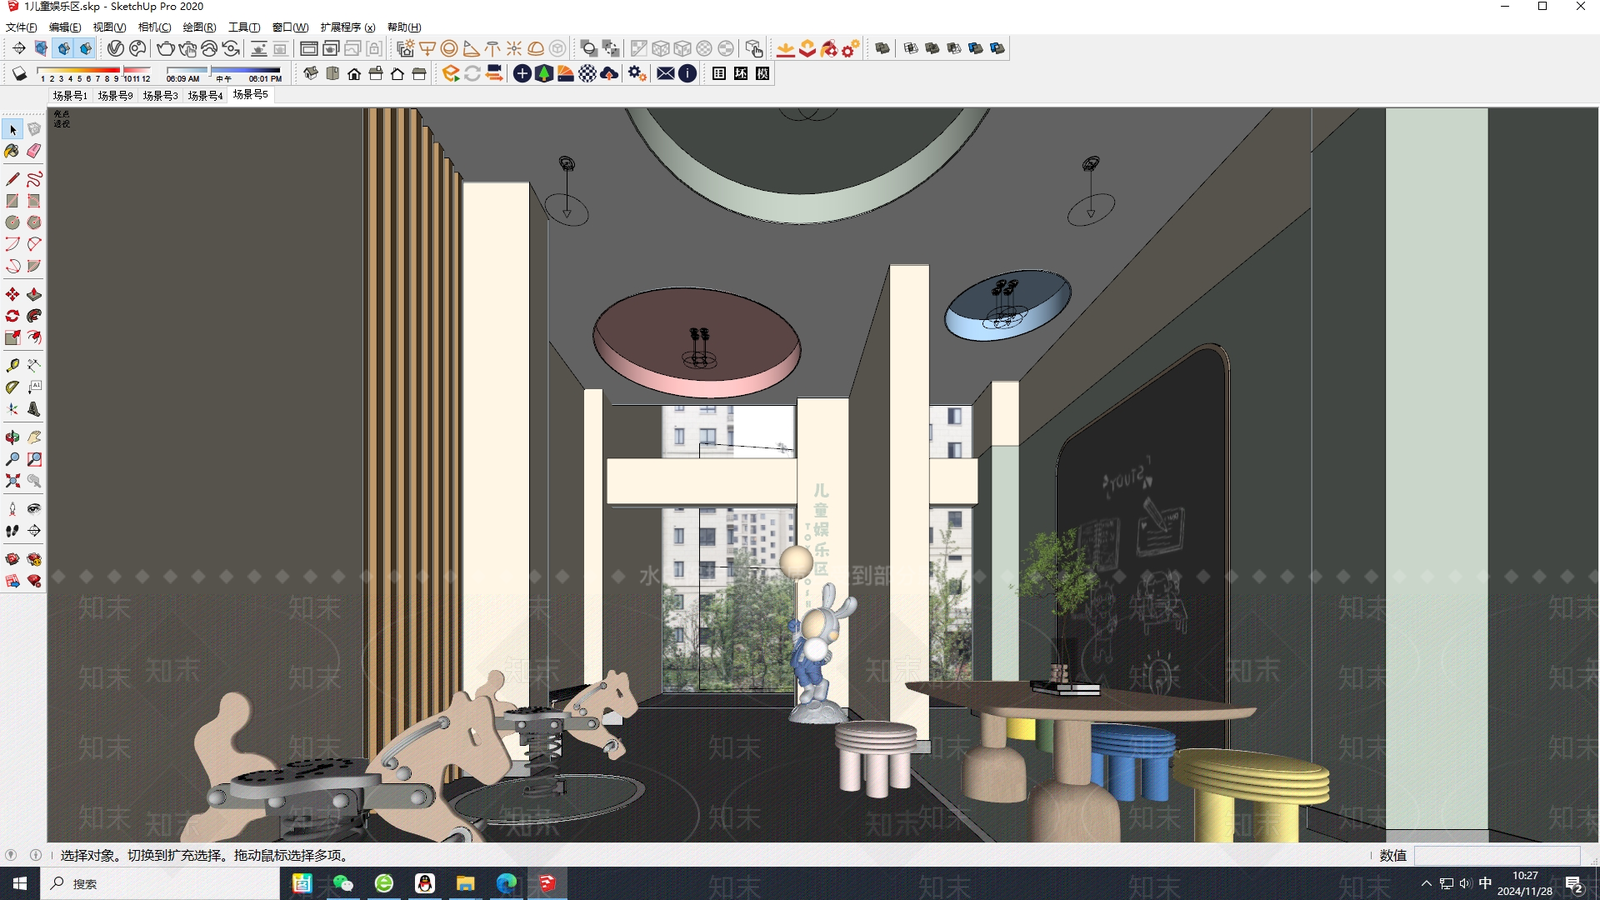
Task: Expand the 扩展程序 extensions menu
Action: point(347,27)
